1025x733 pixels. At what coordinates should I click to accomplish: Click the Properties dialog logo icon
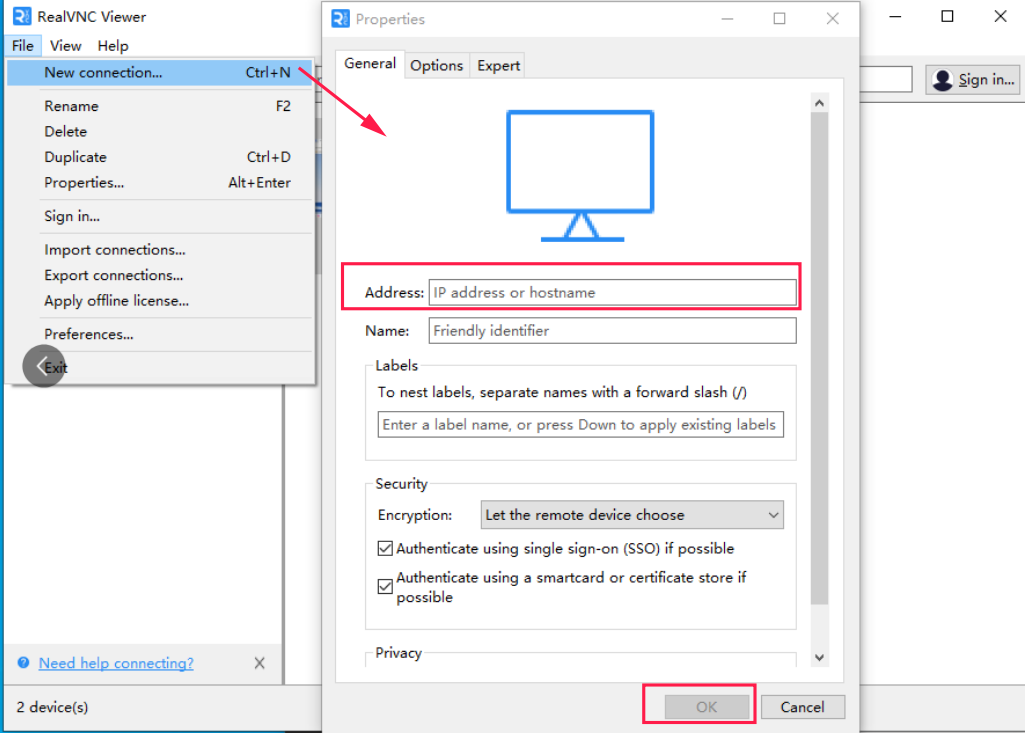point(341,19)
